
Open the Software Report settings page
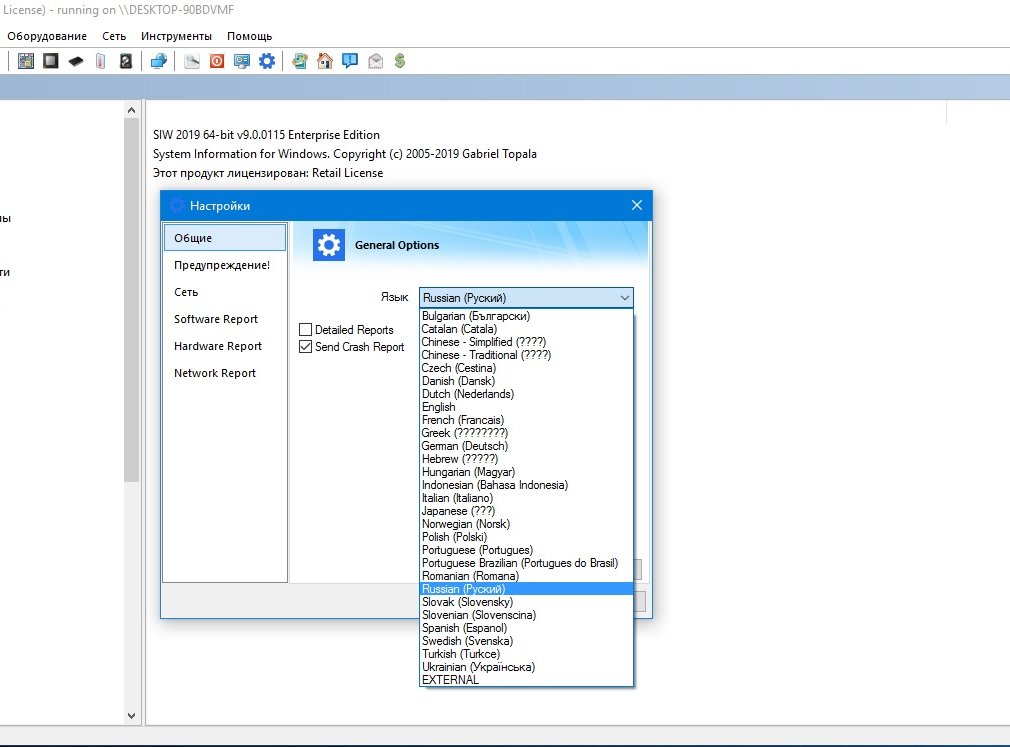click(x=225, y=319)
